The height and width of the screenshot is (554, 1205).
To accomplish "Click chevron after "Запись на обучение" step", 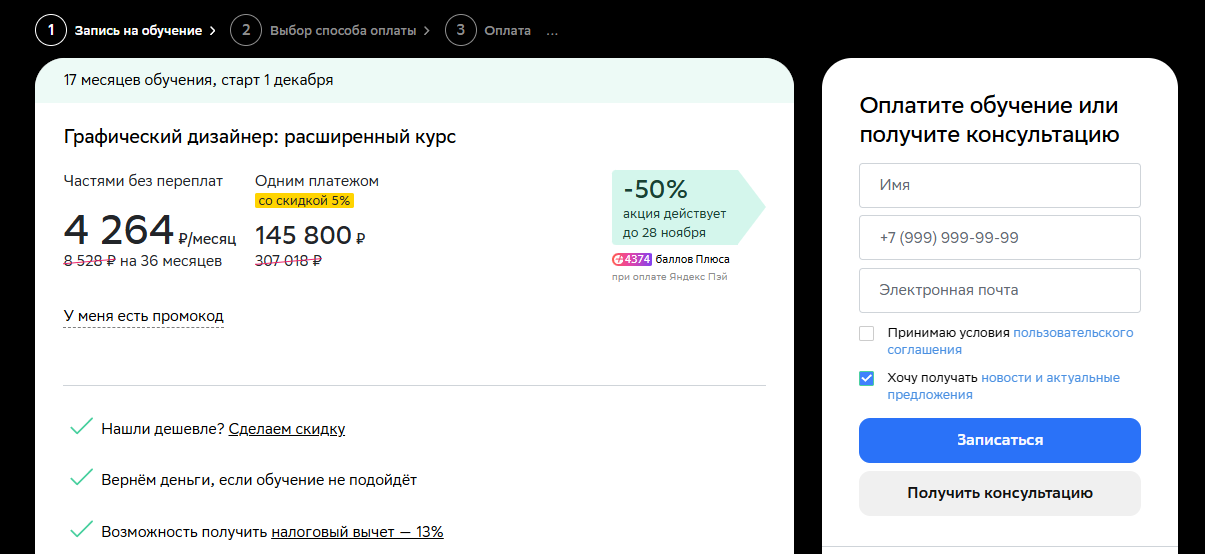I will click(213, 31).
